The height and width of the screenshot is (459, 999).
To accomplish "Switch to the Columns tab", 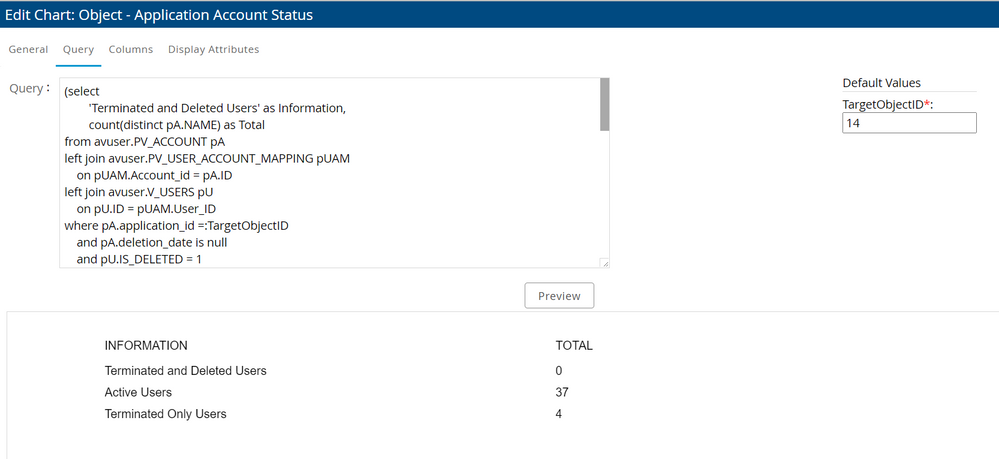I will (131, 49).
